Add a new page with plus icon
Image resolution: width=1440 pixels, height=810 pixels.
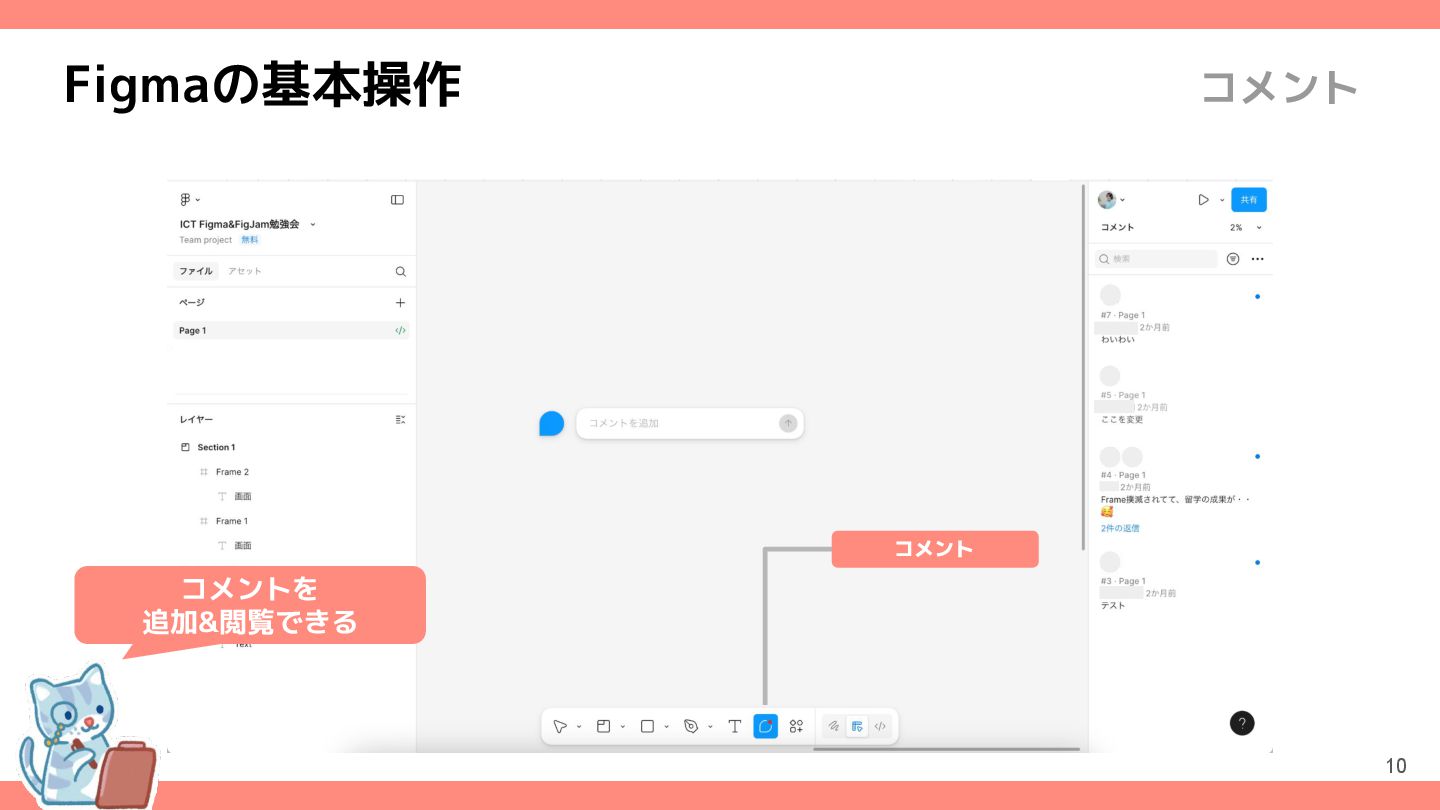400,303
